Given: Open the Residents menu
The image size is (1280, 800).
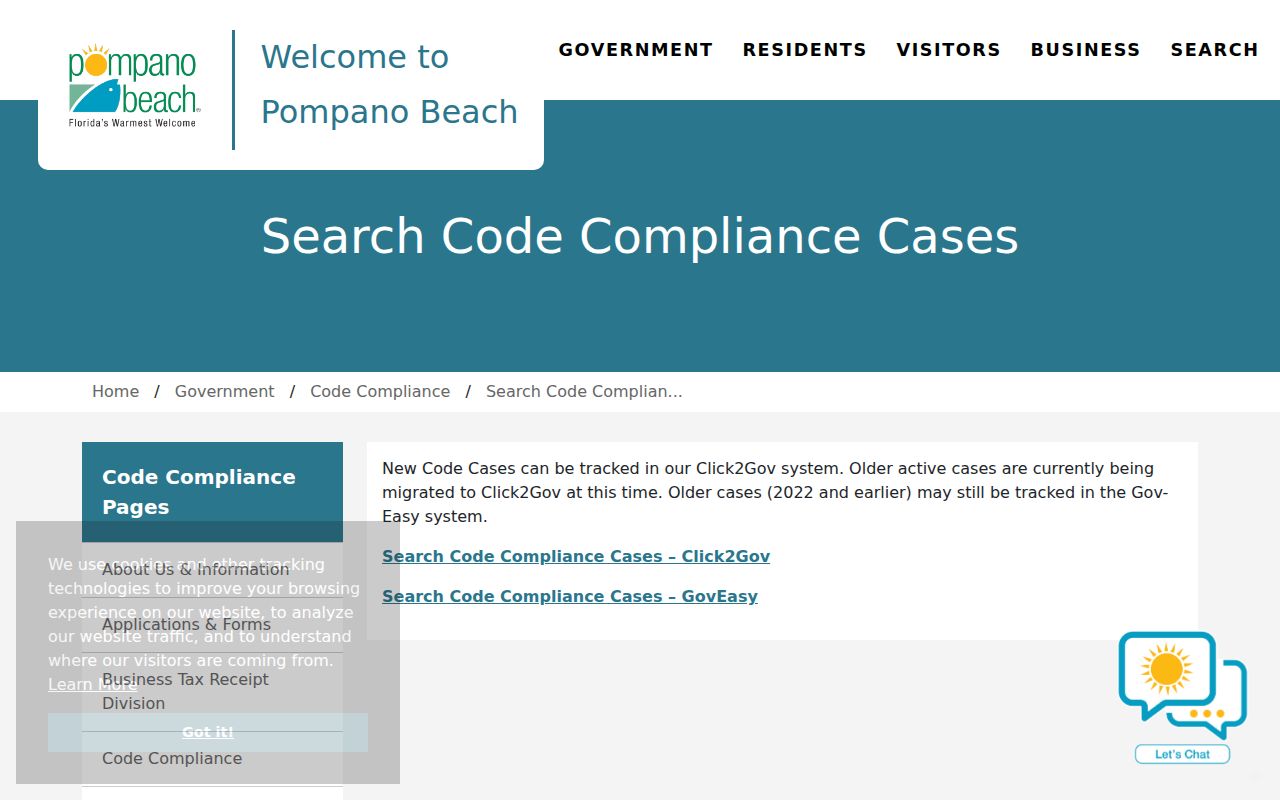Looking at the screenshot, I should coord(804,50).
